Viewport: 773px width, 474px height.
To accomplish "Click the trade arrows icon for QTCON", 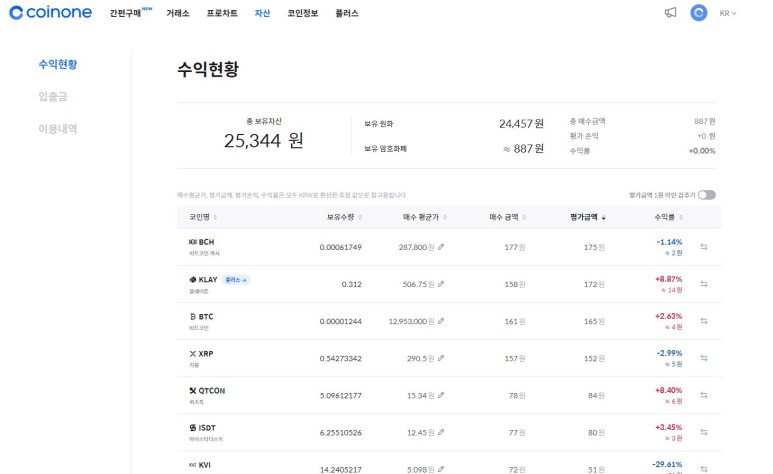I will tap(704, 395).
